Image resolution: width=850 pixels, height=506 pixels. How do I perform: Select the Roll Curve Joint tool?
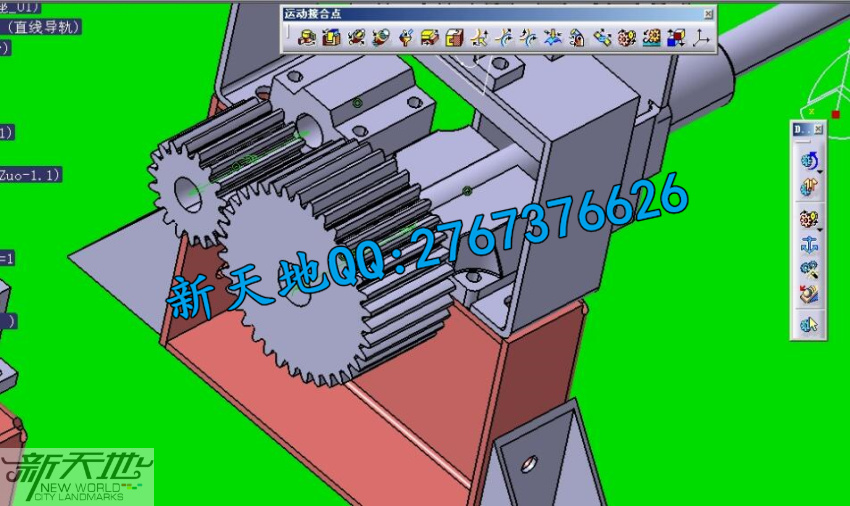pyautogui.click(x=528, y=37)
